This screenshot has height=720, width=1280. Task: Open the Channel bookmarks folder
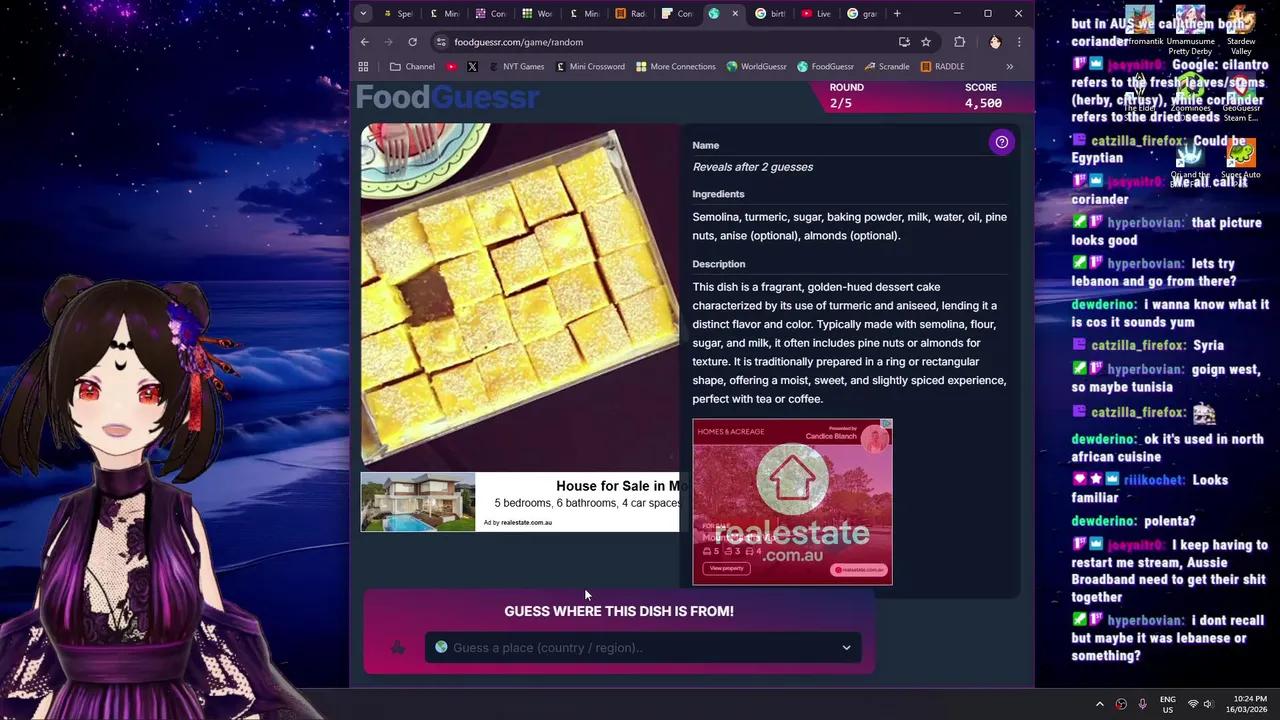412,67
